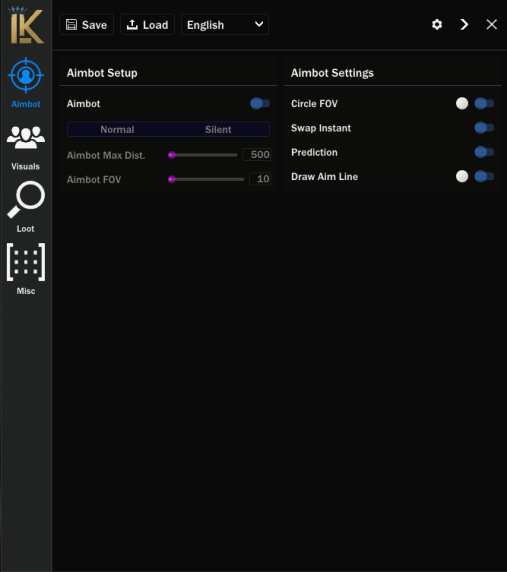Toggle the Circle FOV switch
This screenshot has height=572, width=507.
click(x=484, y=103)
